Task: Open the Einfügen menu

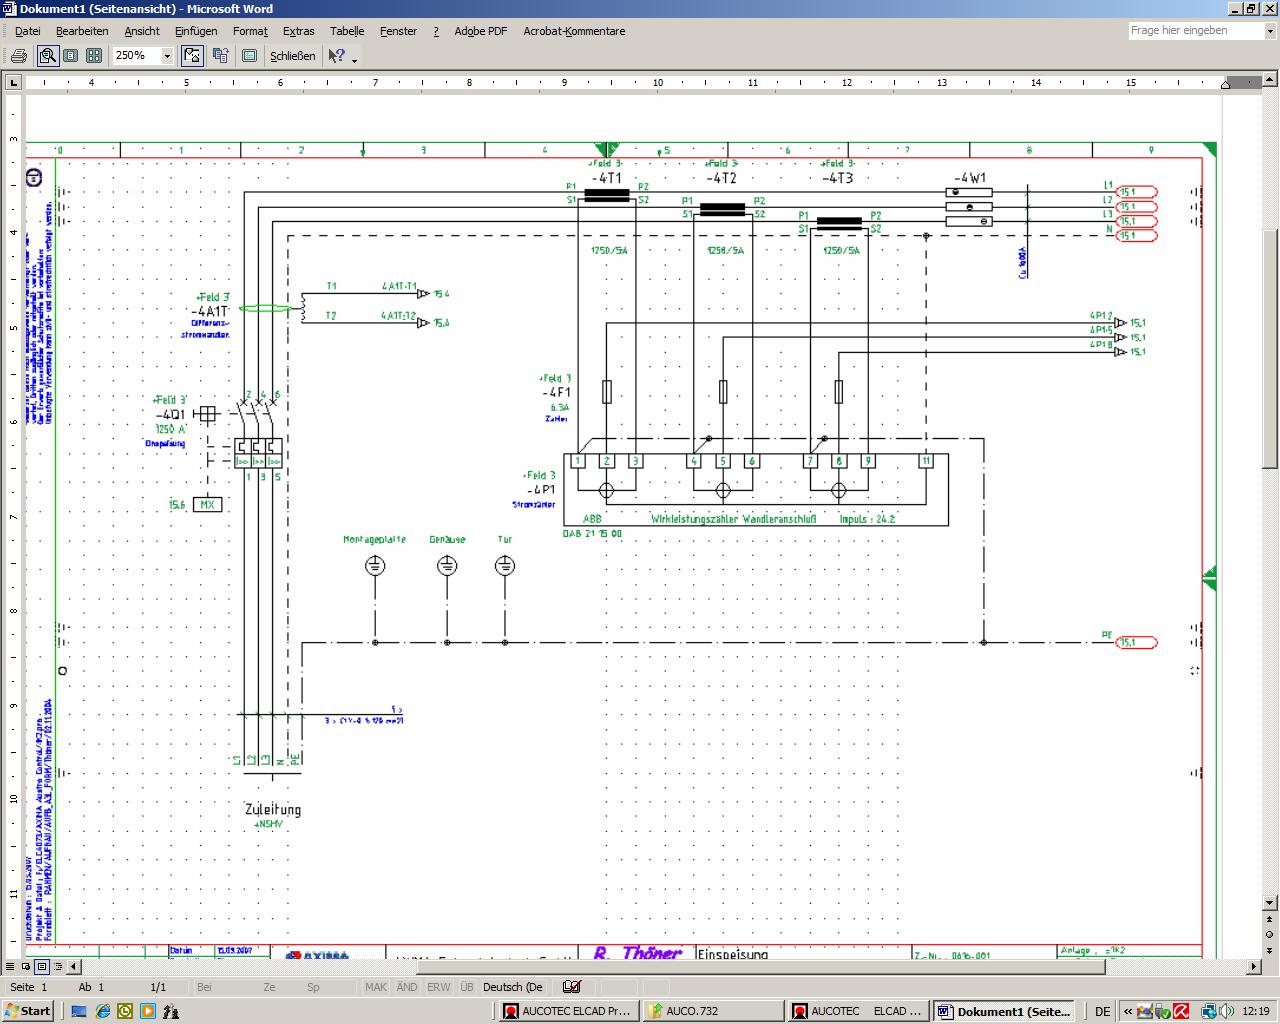Action: pos(196,31)
